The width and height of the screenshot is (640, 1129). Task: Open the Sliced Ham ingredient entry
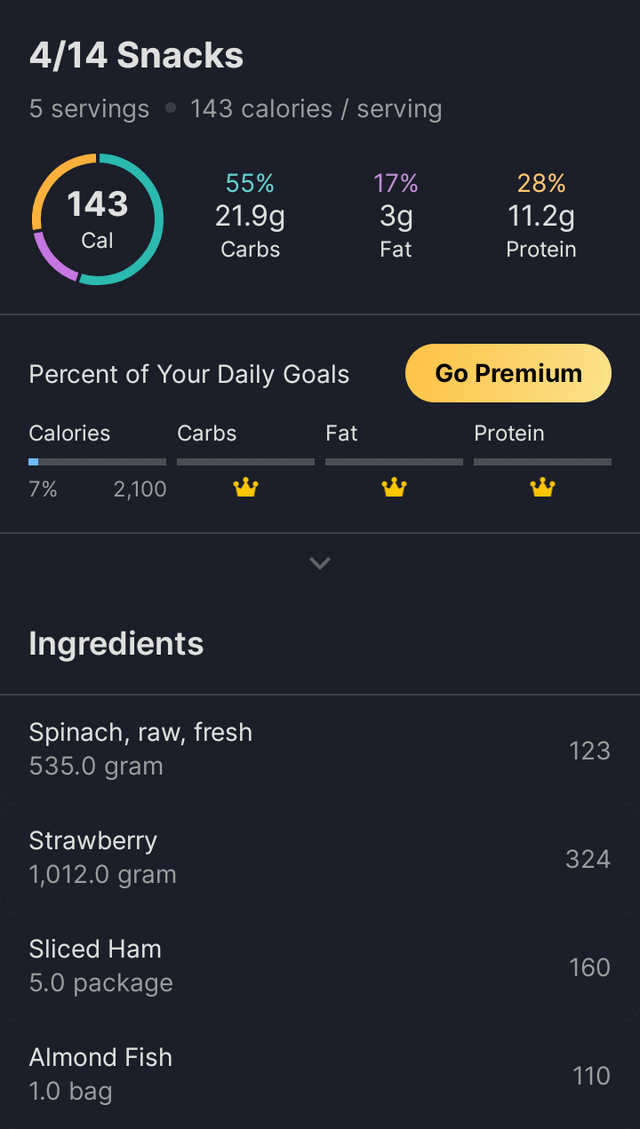(320, 966)
